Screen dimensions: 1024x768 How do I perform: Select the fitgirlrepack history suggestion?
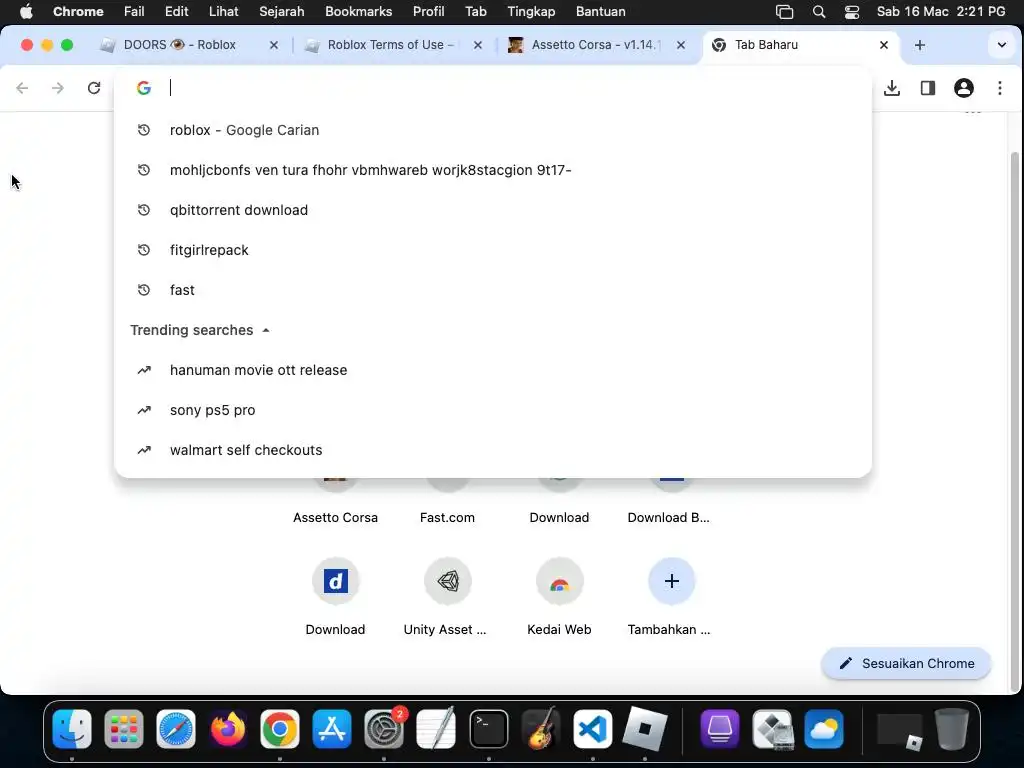493,250
